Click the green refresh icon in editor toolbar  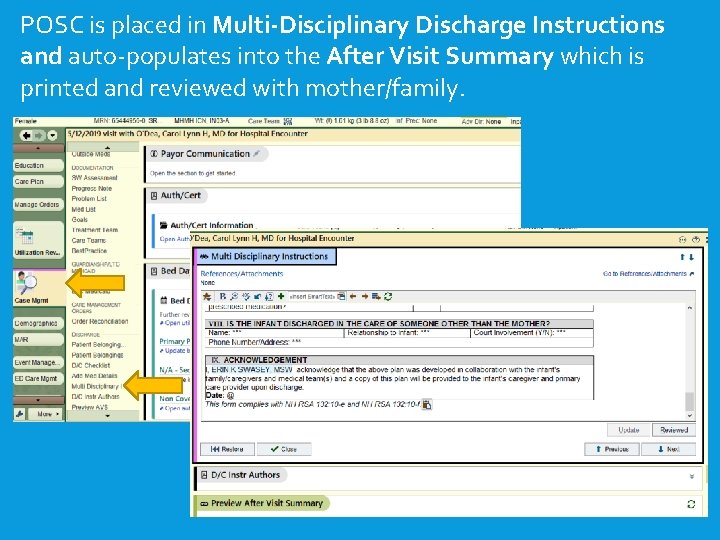(388, 297)
